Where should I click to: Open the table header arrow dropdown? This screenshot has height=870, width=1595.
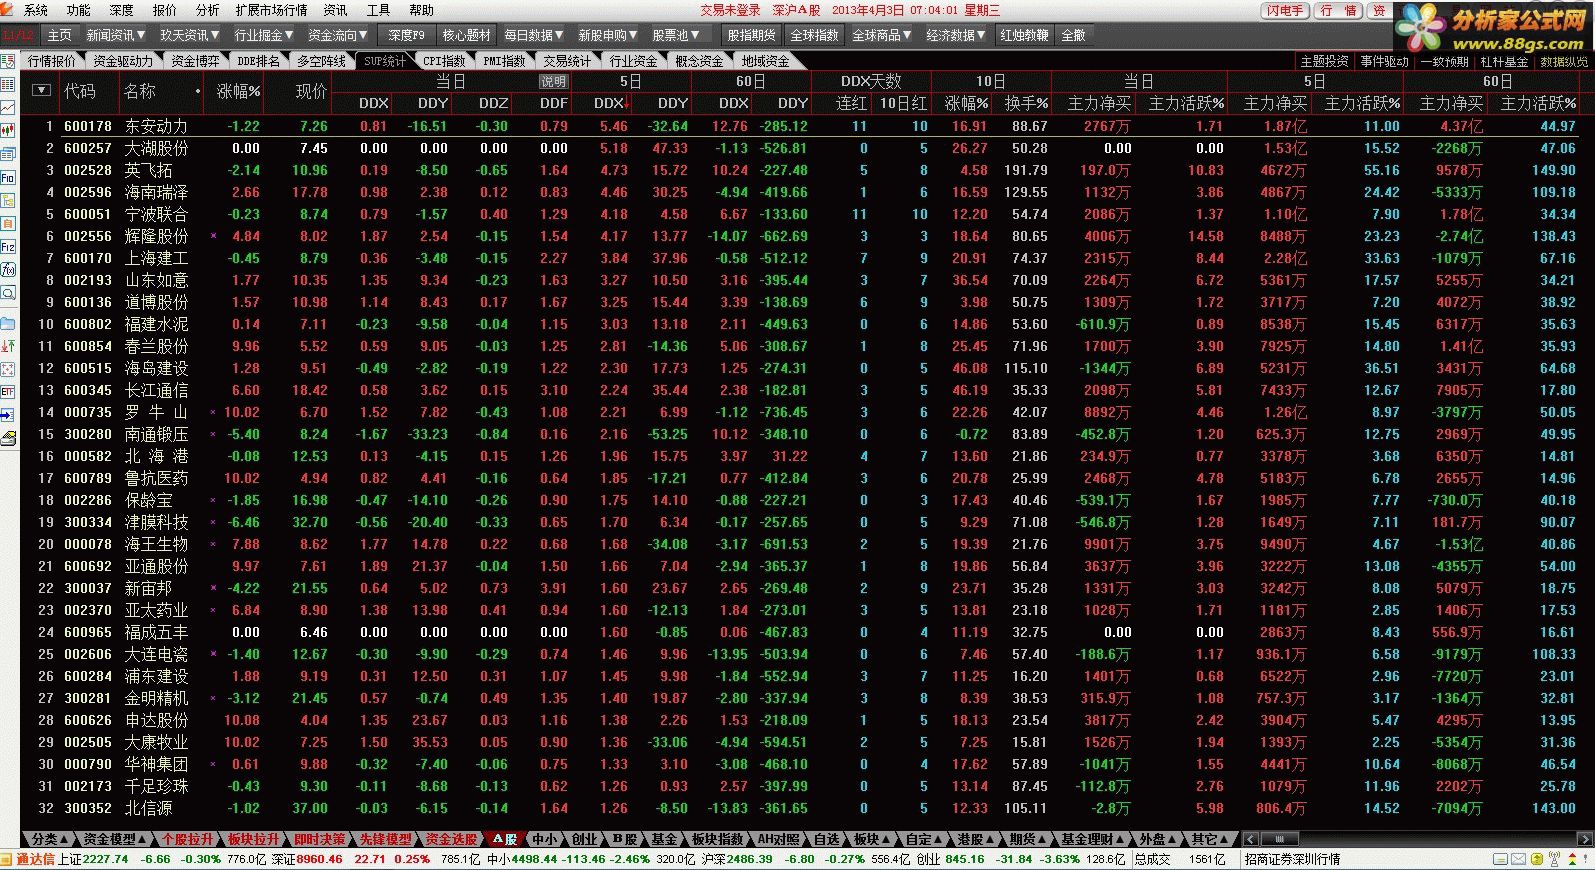click(x=41, y=90)
